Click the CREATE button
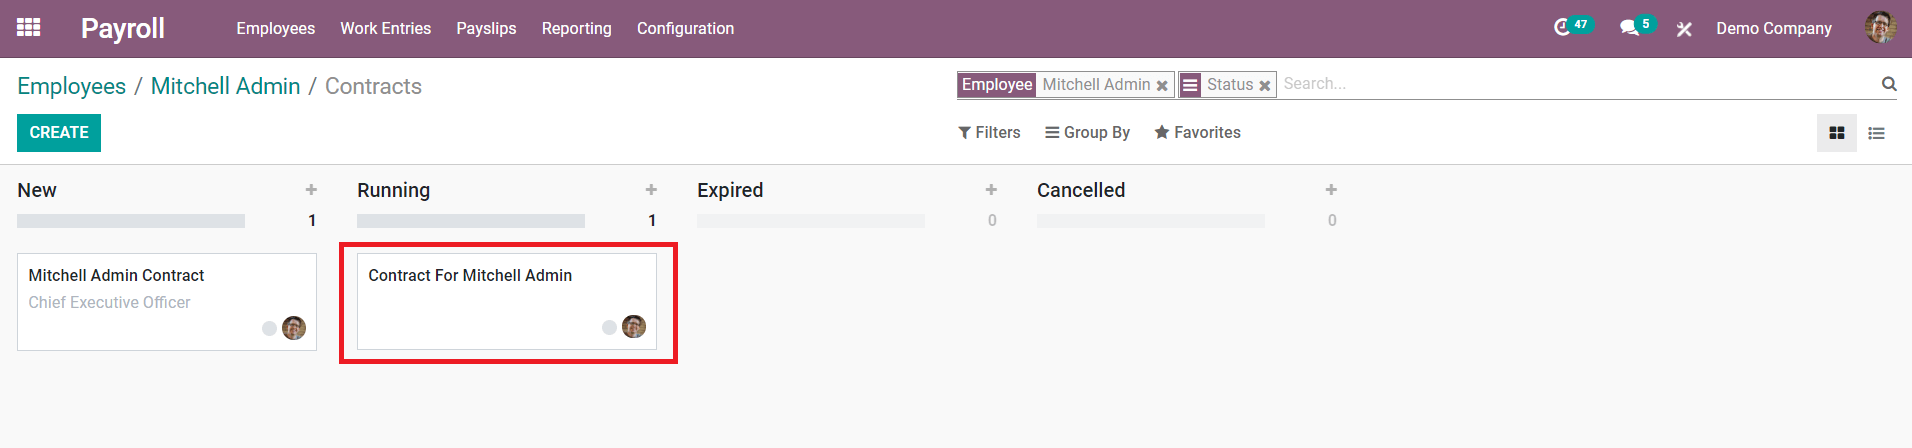Image resolution: width=1912 pixels, height=448 pixels. pos(59,132)
